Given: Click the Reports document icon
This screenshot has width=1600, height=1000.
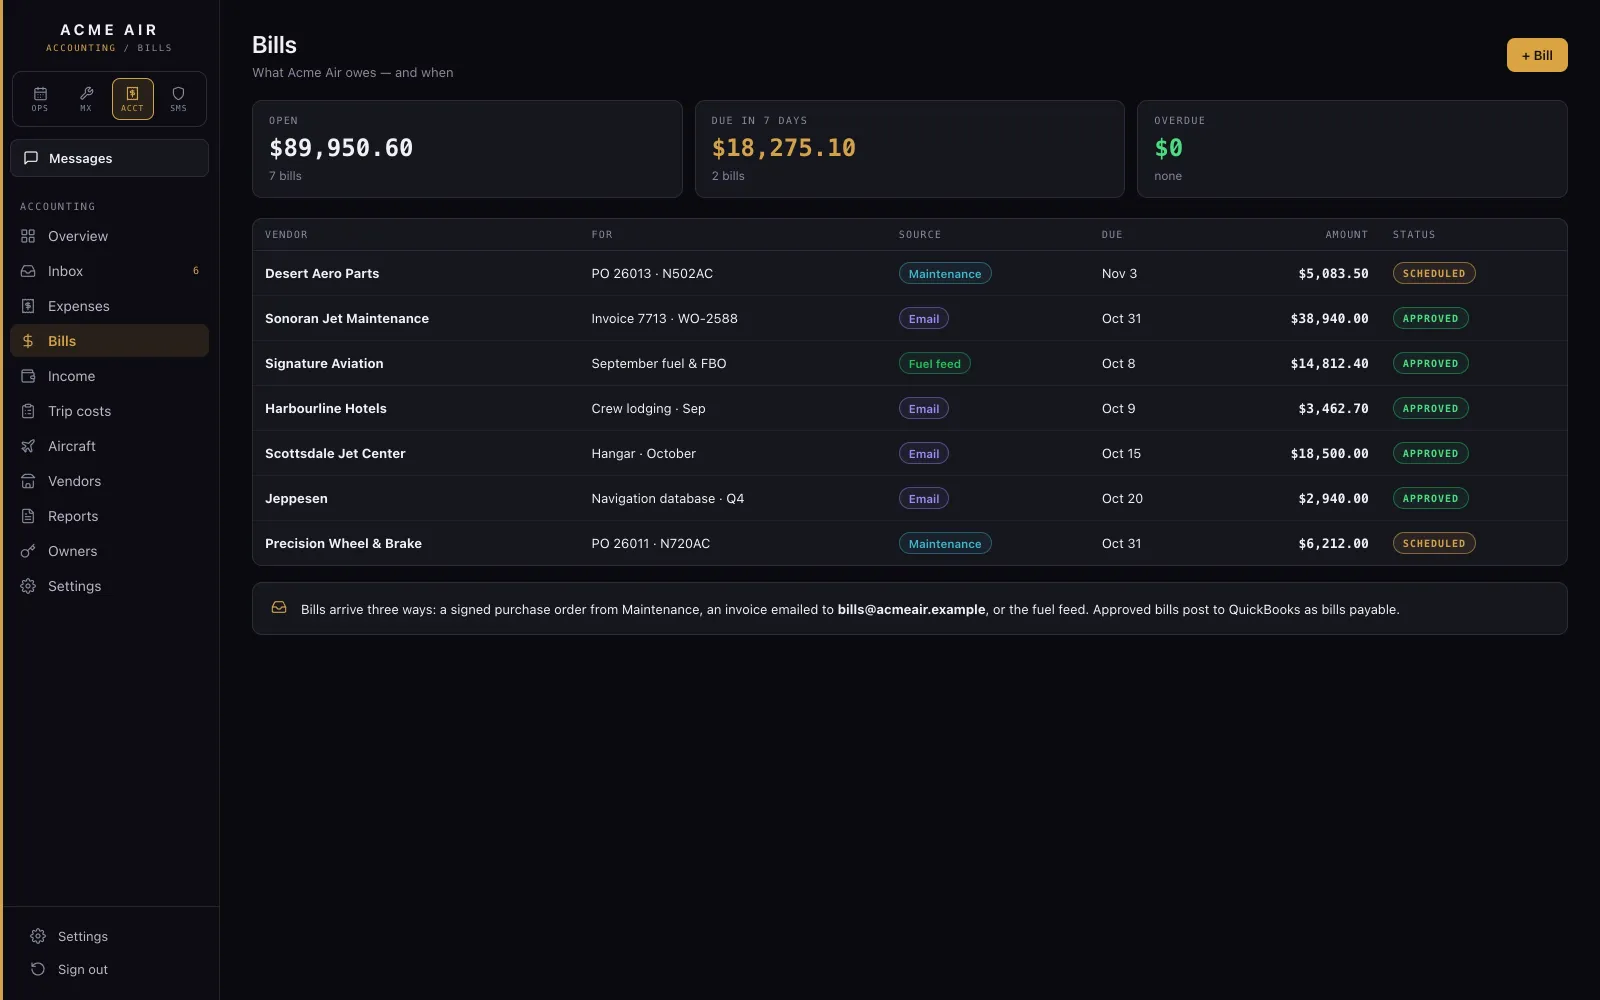Looking at the screenshot, I should pos(28,516).
